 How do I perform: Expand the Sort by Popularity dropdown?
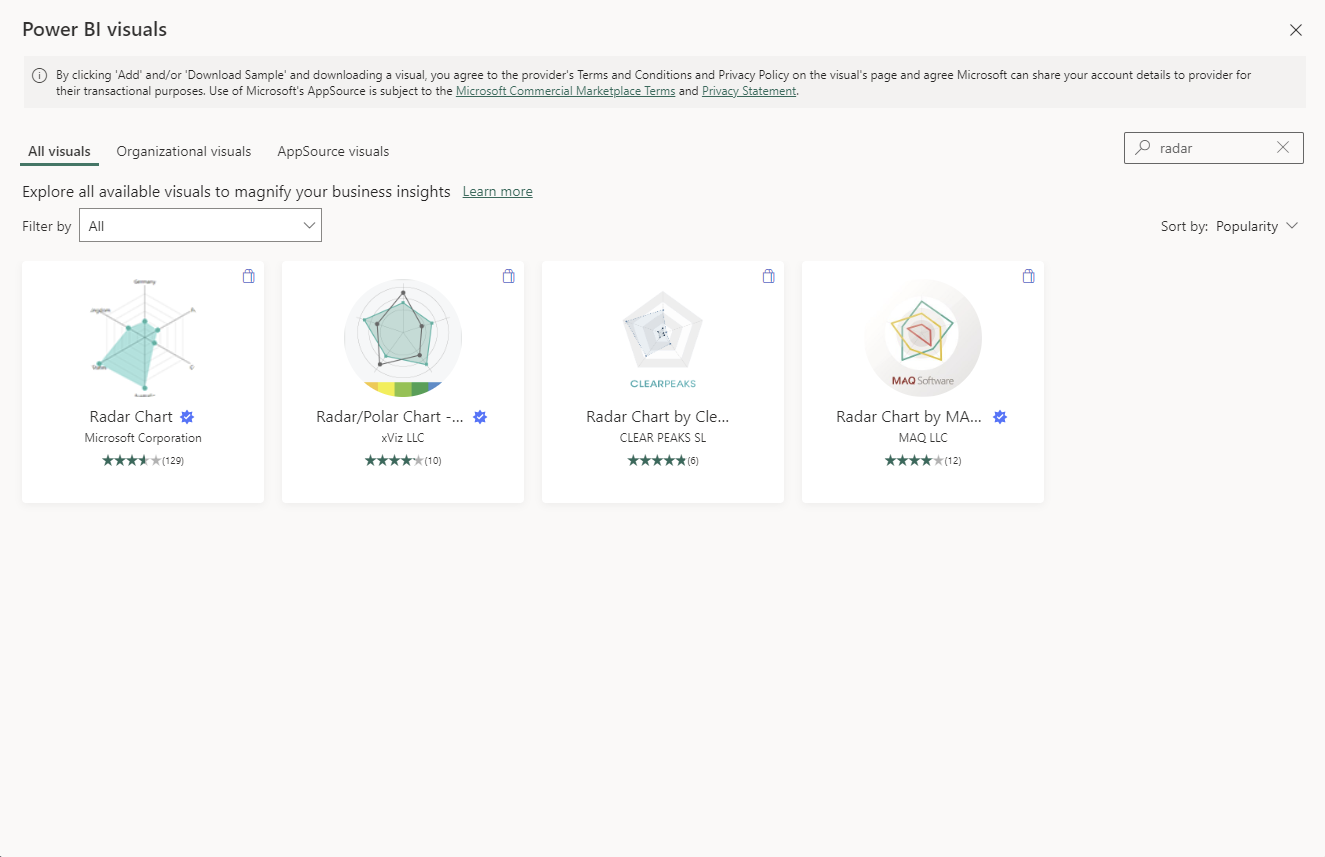1256,226
